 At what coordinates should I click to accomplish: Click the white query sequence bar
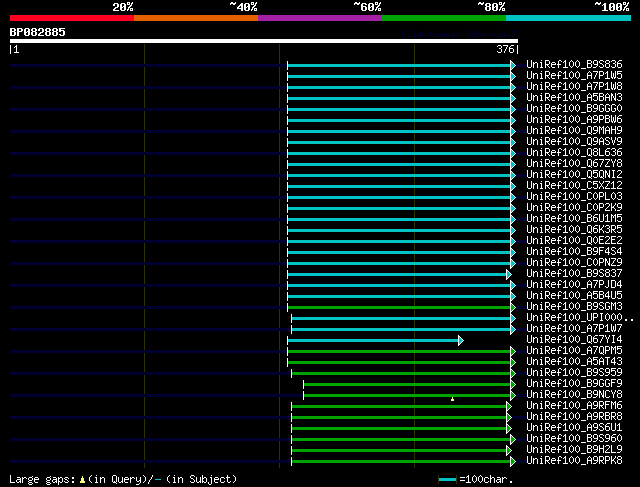(264, 41)
